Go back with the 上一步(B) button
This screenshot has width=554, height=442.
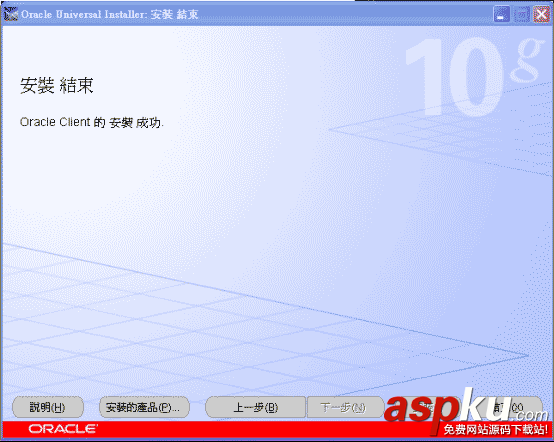click(x=255, y=407)
